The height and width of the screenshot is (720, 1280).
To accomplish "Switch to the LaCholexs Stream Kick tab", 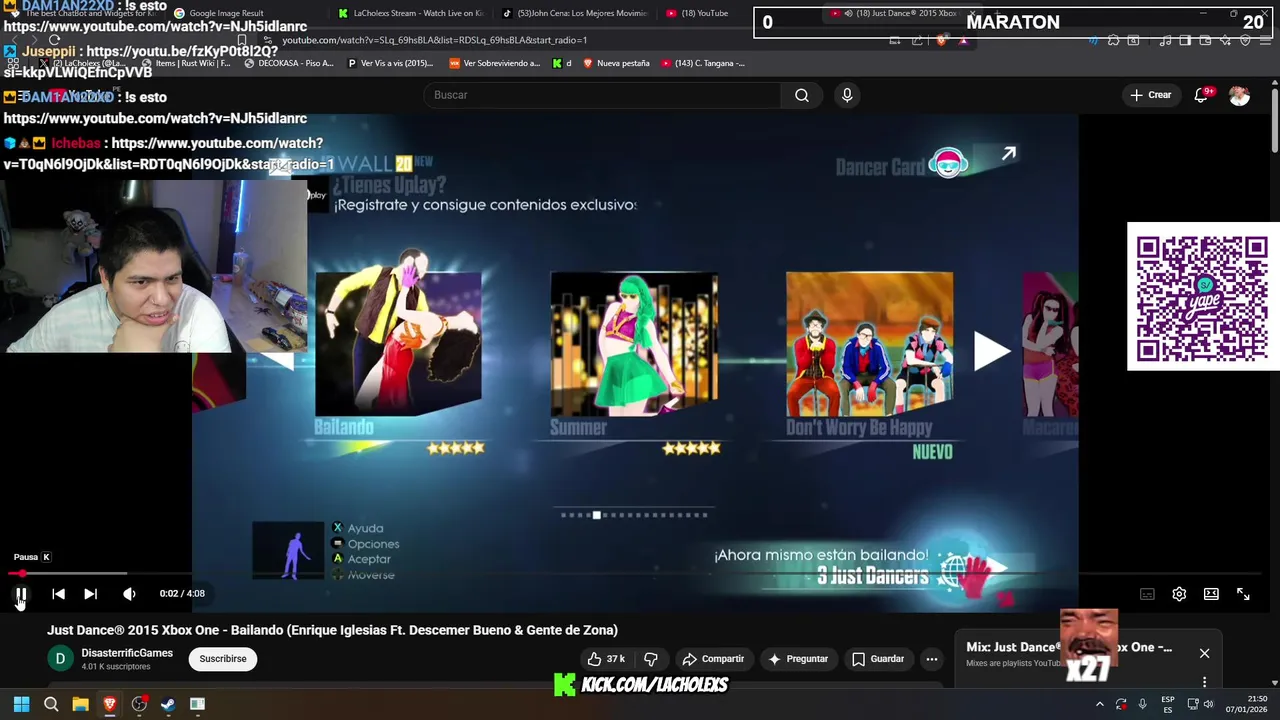I will (410, 14).
